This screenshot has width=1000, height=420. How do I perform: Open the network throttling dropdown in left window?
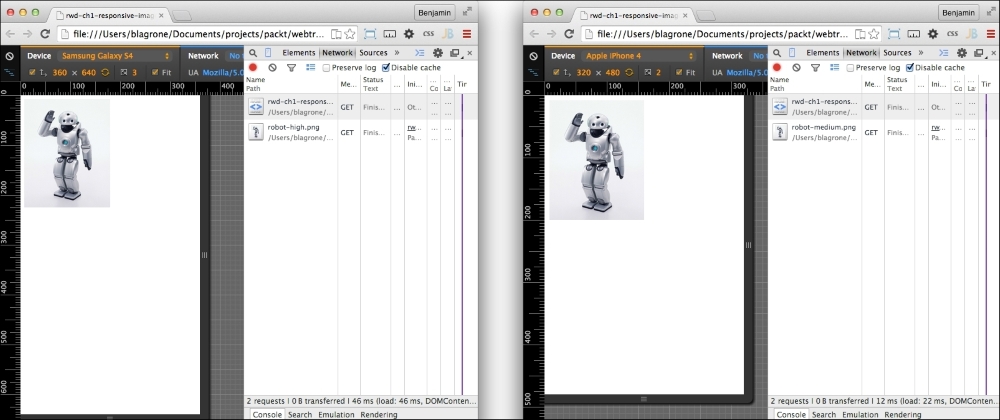(233, 56)
